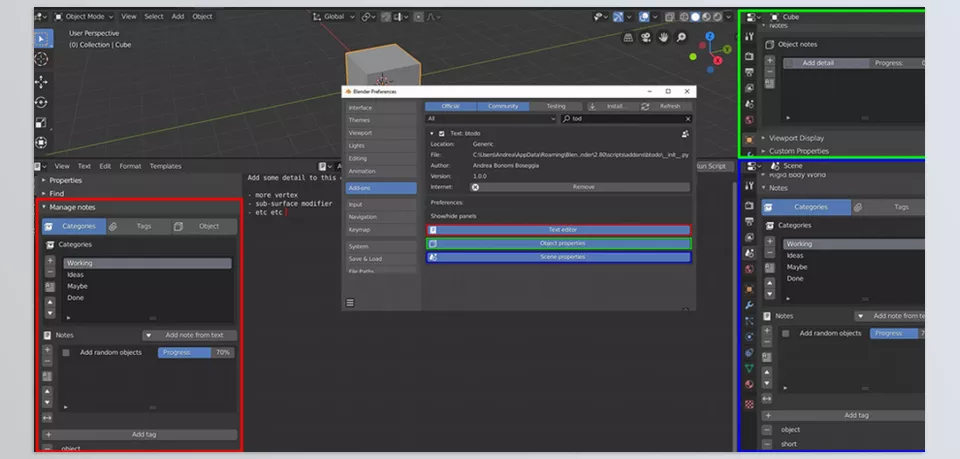Collapse the Manage notes panel
Screen dimensions: 960x459
point(72,206)
